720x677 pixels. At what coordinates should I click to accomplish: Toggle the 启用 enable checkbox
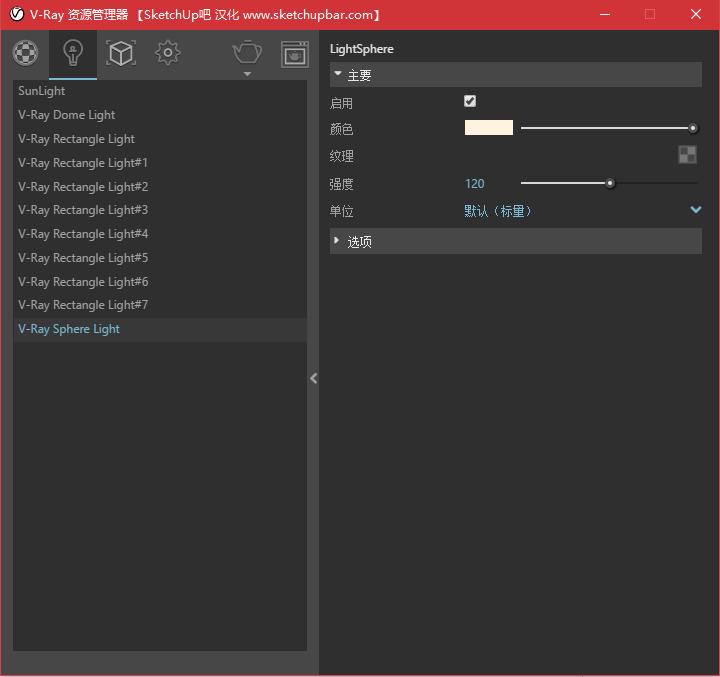pos(470,101)
